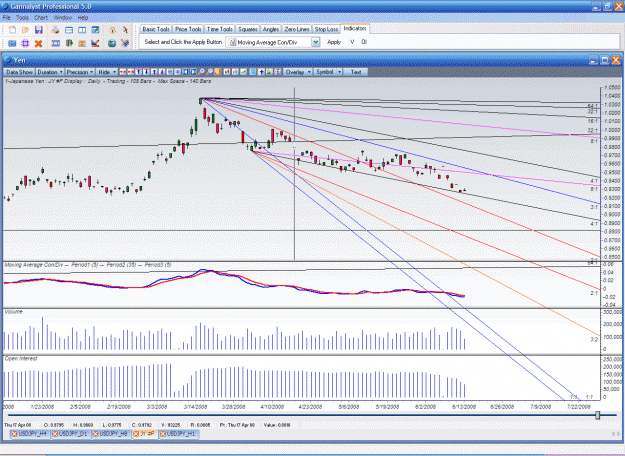This screenshot has height=456, width=625.
Task: Click the Text button in the chart toolbar
Action: (356, 72)
